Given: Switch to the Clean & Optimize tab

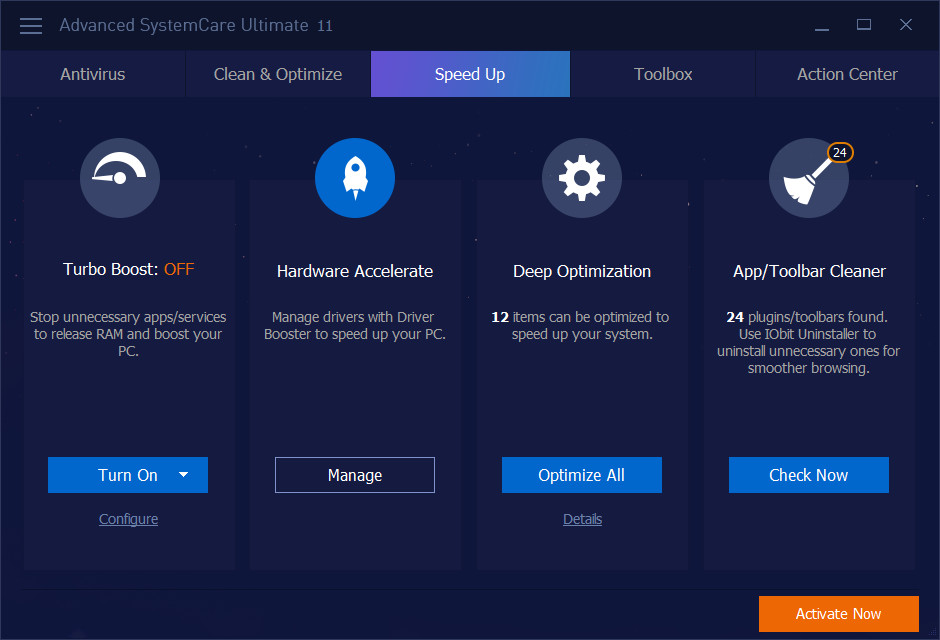Looking at the screenshot, I should (278, 74).
